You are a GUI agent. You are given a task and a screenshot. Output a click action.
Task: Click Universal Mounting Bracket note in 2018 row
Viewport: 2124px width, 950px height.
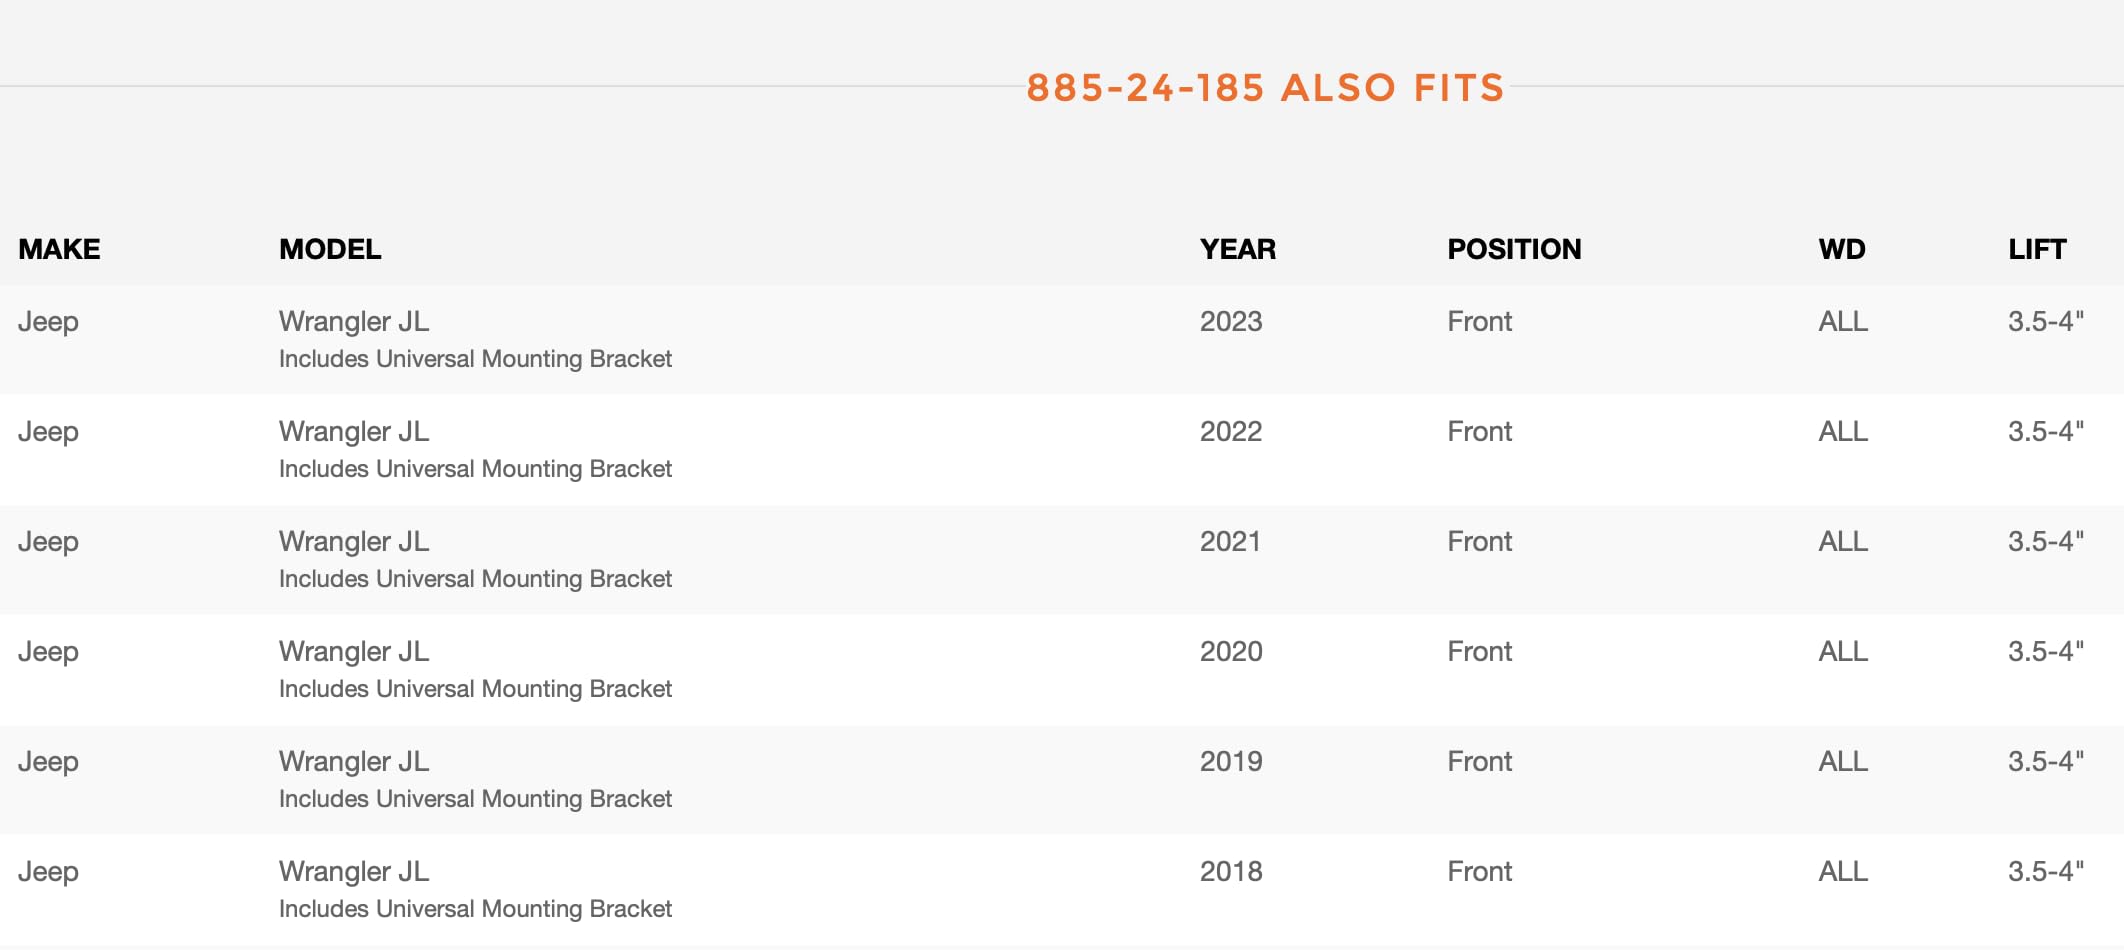475,909
